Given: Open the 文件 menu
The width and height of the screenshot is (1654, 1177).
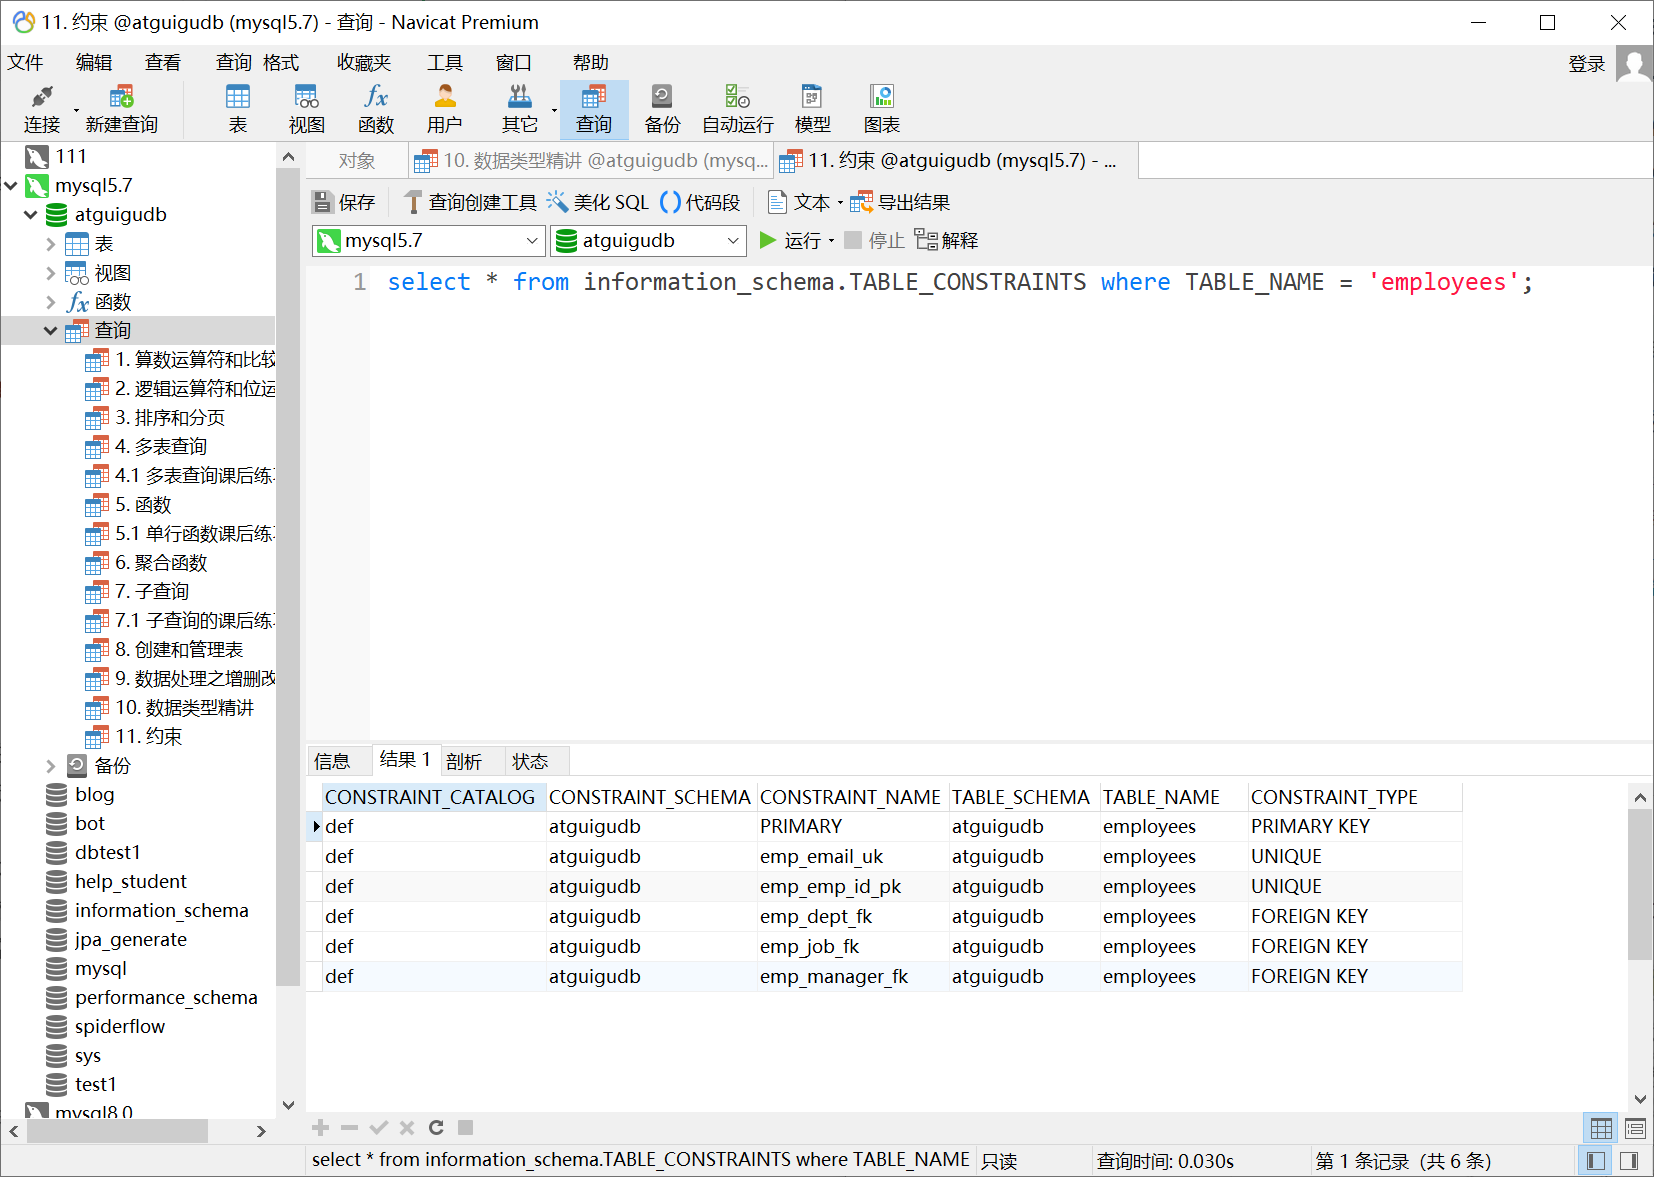Looking at the screenshot, I should 25,63.
